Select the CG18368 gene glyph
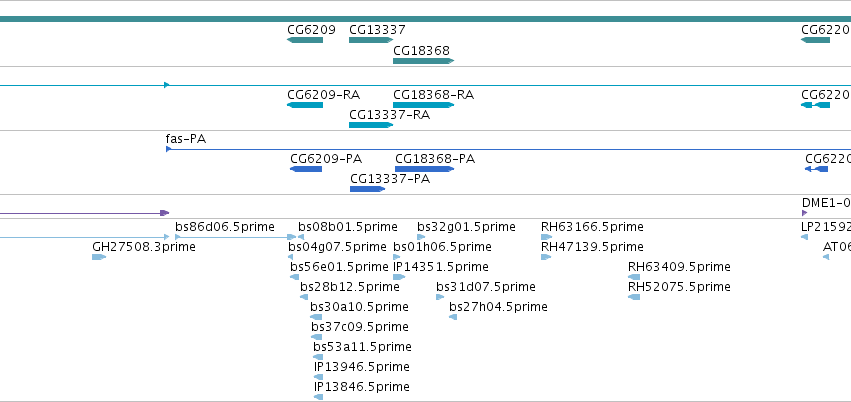The width and height of the screenshot is (851, 402). [423, 61]
